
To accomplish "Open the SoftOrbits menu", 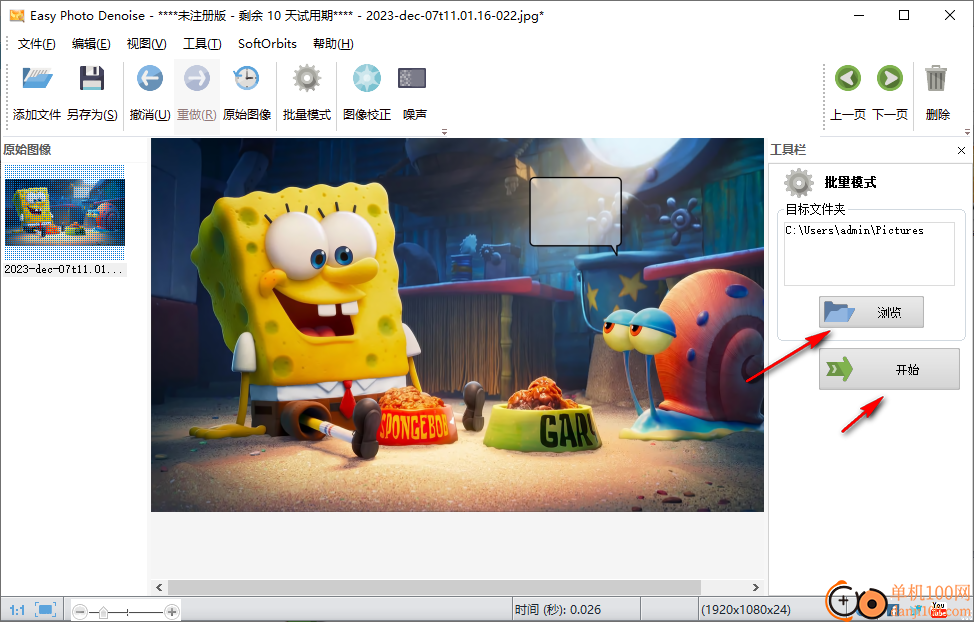I will pos(267,43).
